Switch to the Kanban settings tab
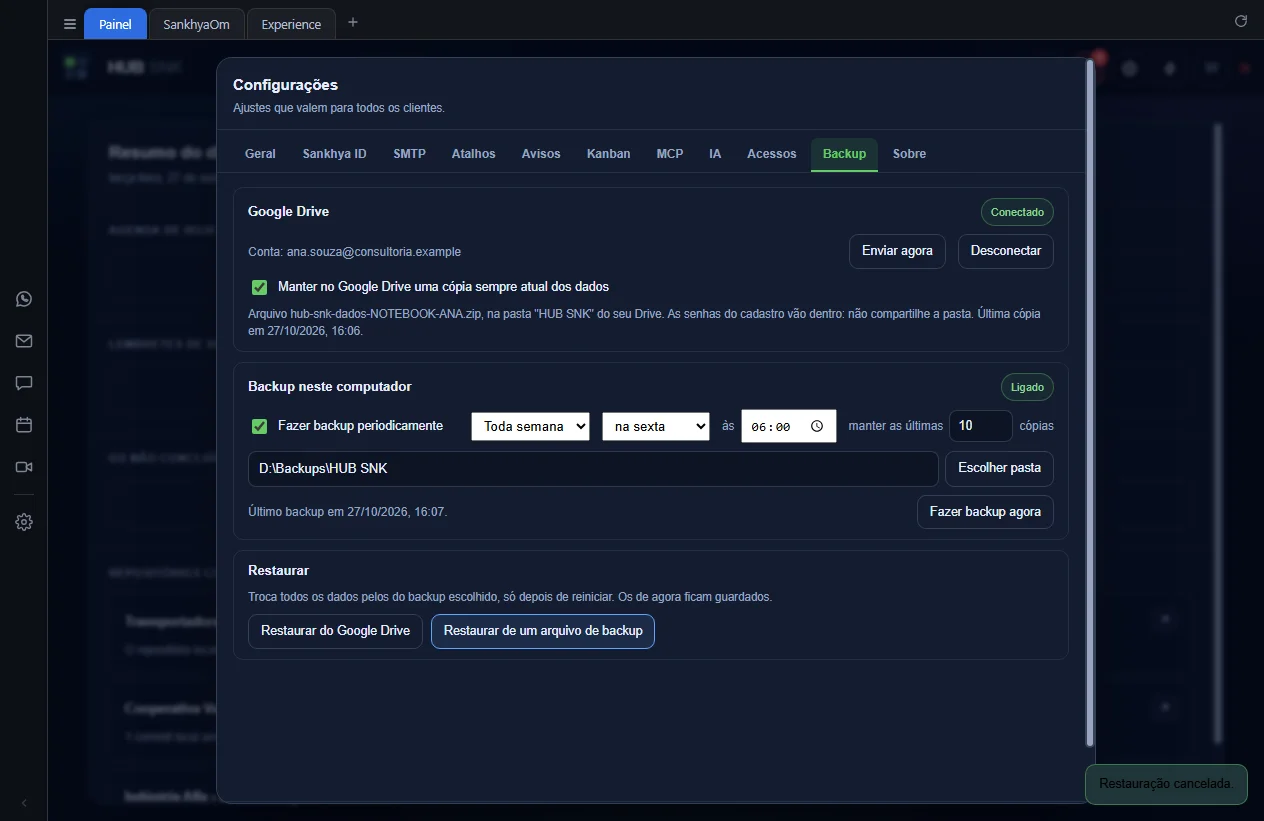This screenshot has width=1264, height=821. pyautogui.click(x=609, y=154)
